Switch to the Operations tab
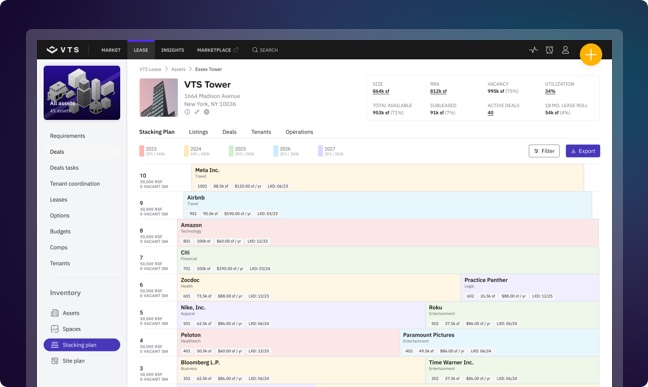The height and width of the screenshot is (387, 648). coord(299,132)
